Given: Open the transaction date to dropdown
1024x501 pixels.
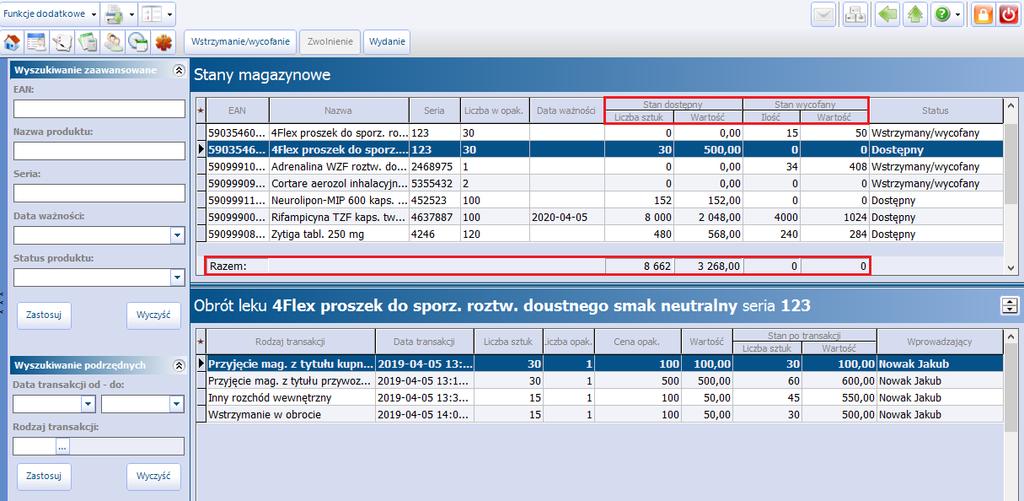Looking at the screenshot, I should click(177, 404).
